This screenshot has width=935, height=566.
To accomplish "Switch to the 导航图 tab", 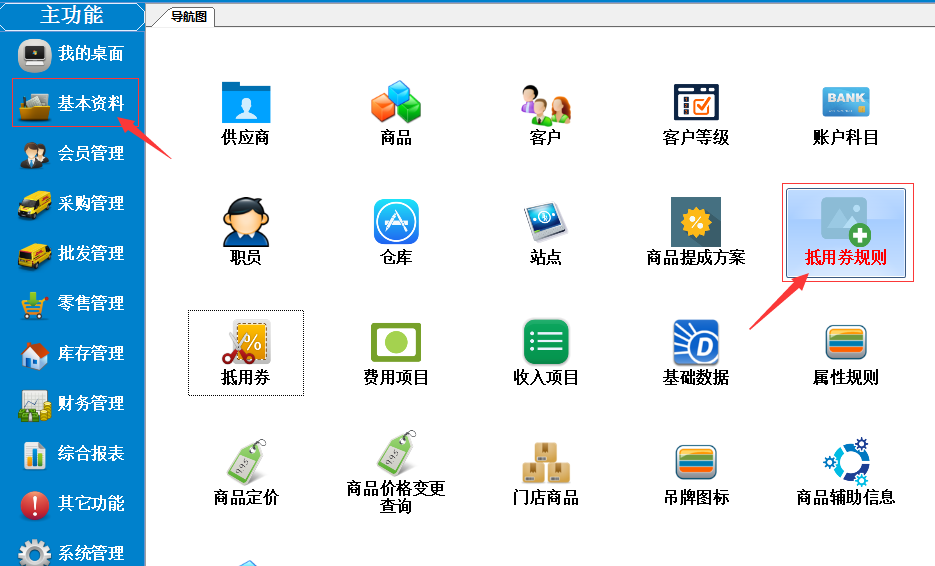I will 188,17.
